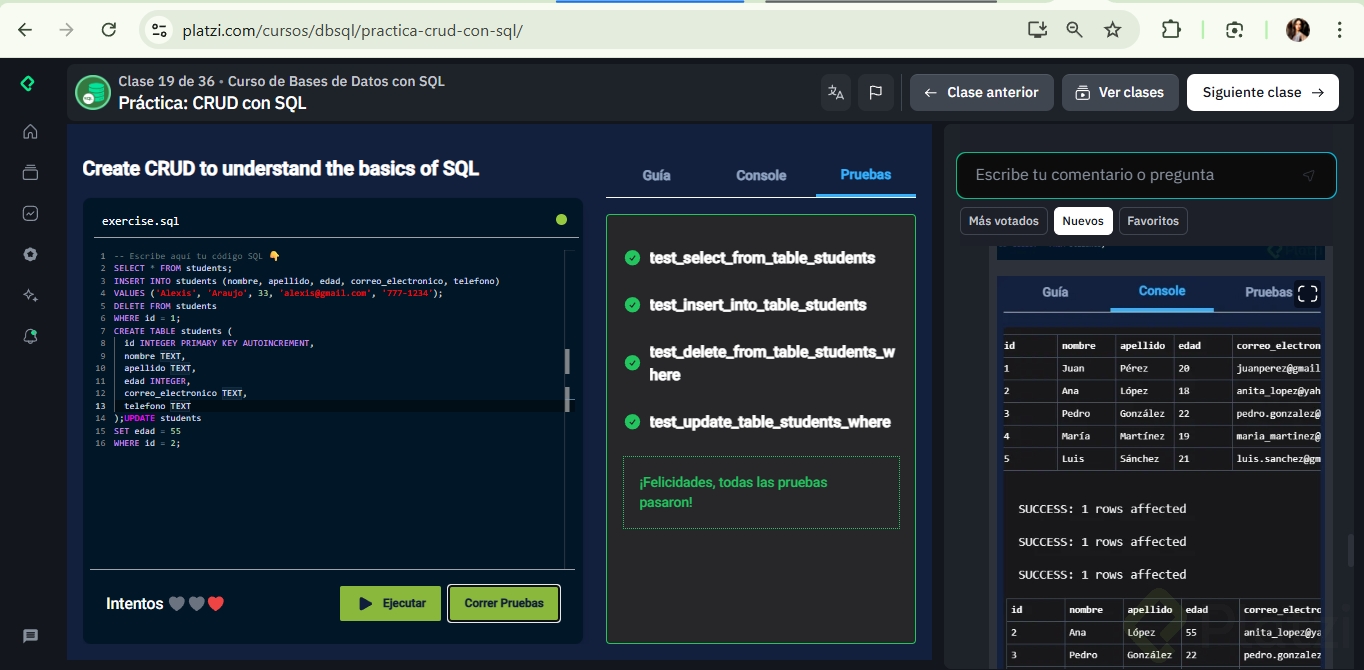The width and height of the screenshot is (1364, 670).
Task: Click the green status dot on exercise.sql
Action: pyautogui.click(x=561, y=220)
